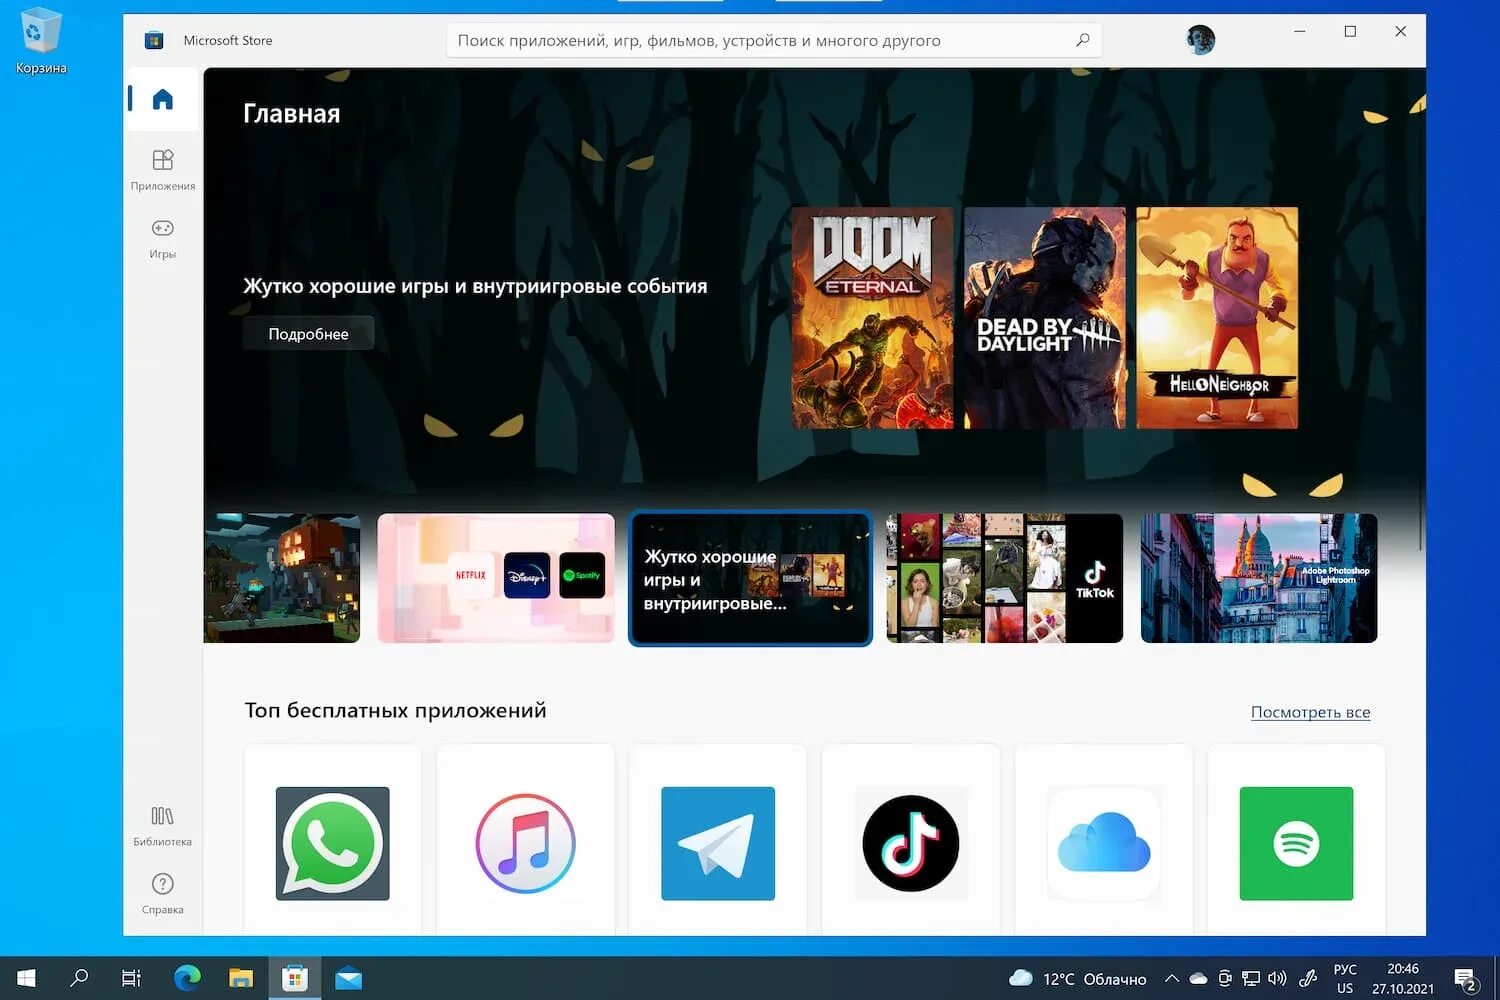The width and height of the screenshot is (1500, 1000).
Task: Open the Библиотека library page
Action: coord(162,826)
